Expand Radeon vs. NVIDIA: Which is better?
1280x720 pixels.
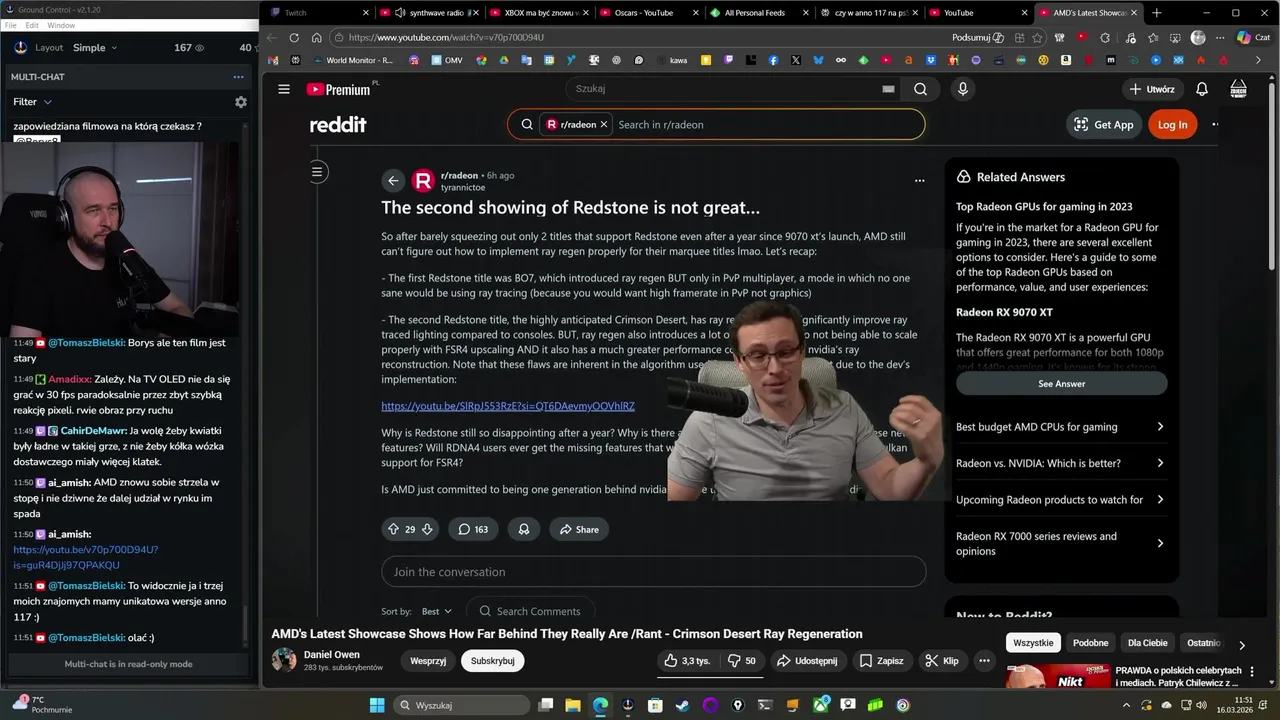(x=1061, y=463)
